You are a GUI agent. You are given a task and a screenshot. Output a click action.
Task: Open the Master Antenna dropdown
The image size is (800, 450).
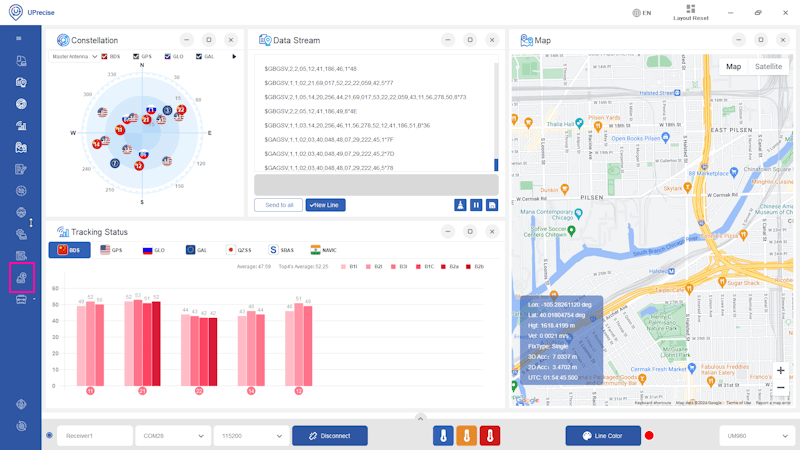pos(74,57)
